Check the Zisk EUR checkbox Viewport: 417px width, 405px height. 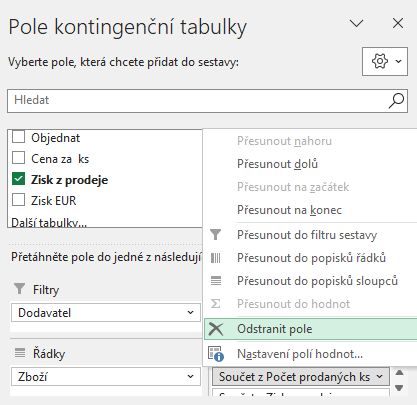(x=18, y=200)
